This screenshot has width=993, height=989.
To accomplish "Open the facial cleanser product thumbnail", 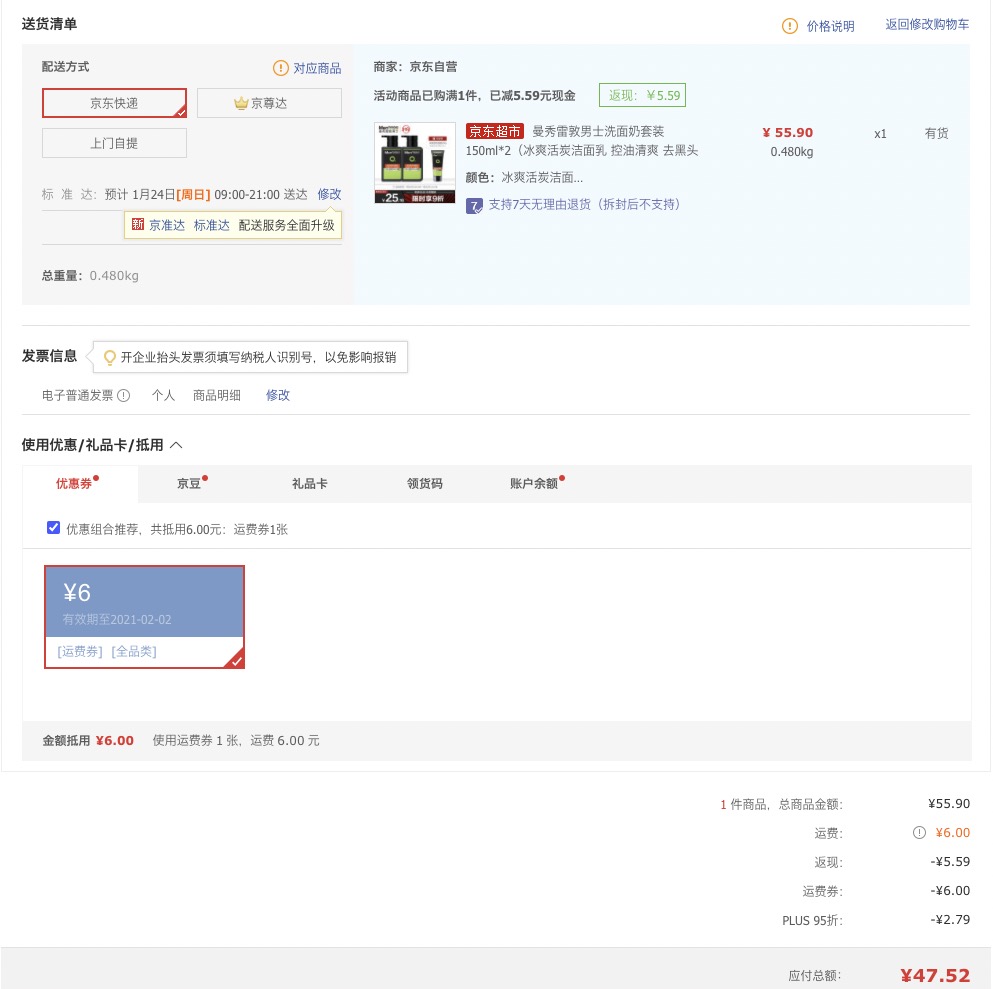I will 415,163.
